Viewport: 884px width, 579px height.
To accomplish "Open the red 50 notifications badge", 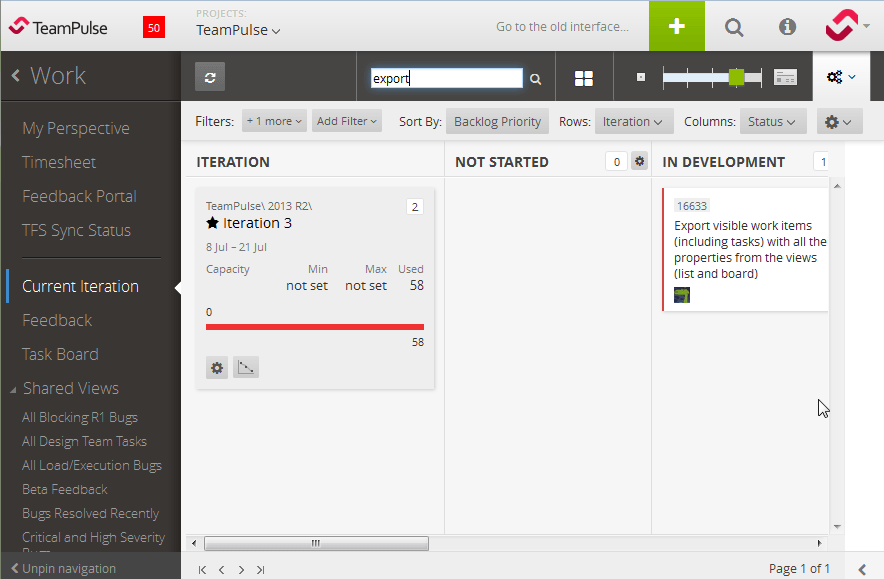I will [x=153, y=27].
